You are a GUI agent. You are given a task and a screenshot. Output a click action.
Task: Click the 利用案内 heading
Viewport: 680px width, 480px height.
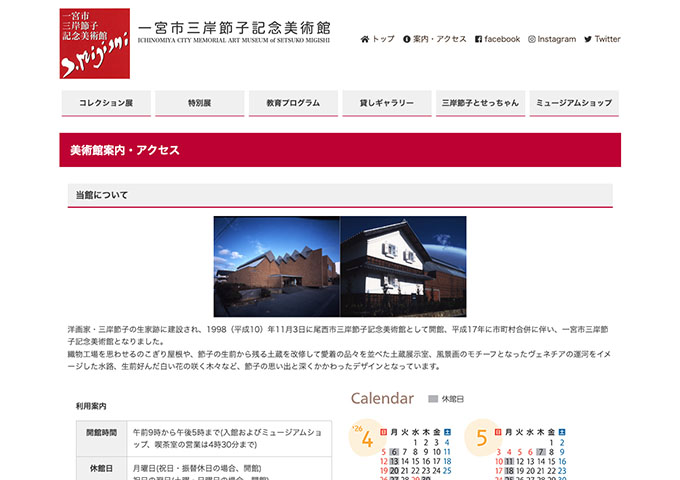pyautogui.click(x=91, y=406)
